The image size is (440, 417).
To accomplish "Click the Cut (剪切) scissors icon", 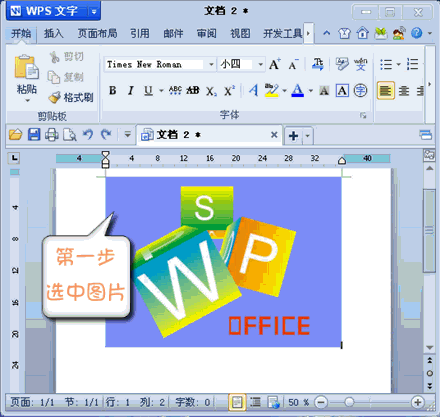I will (55, 57).
